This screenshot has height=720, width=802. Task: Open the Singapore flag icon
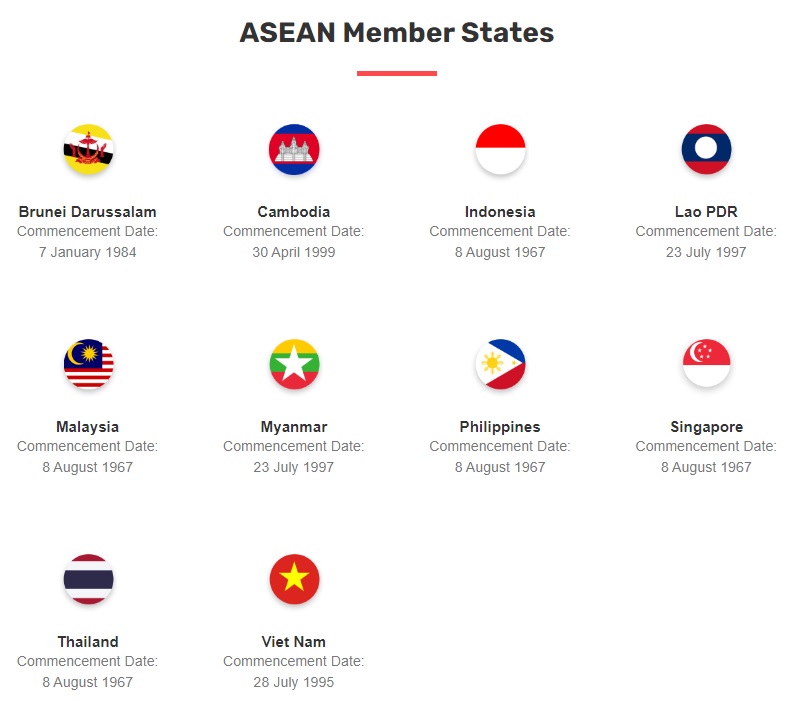point(706,365)
